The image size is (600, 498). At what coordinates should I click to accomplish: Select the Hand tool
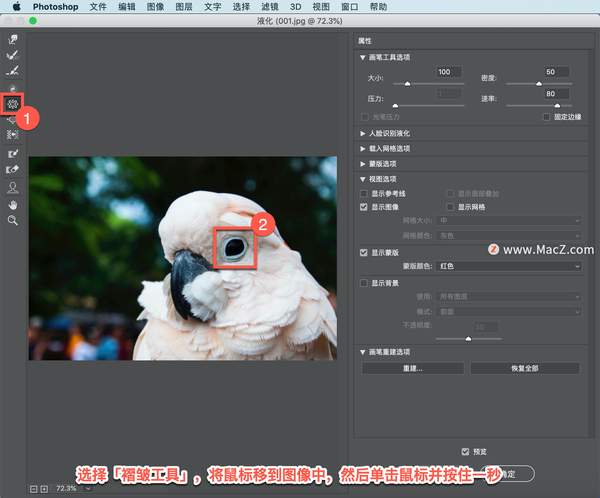[13, 203]
